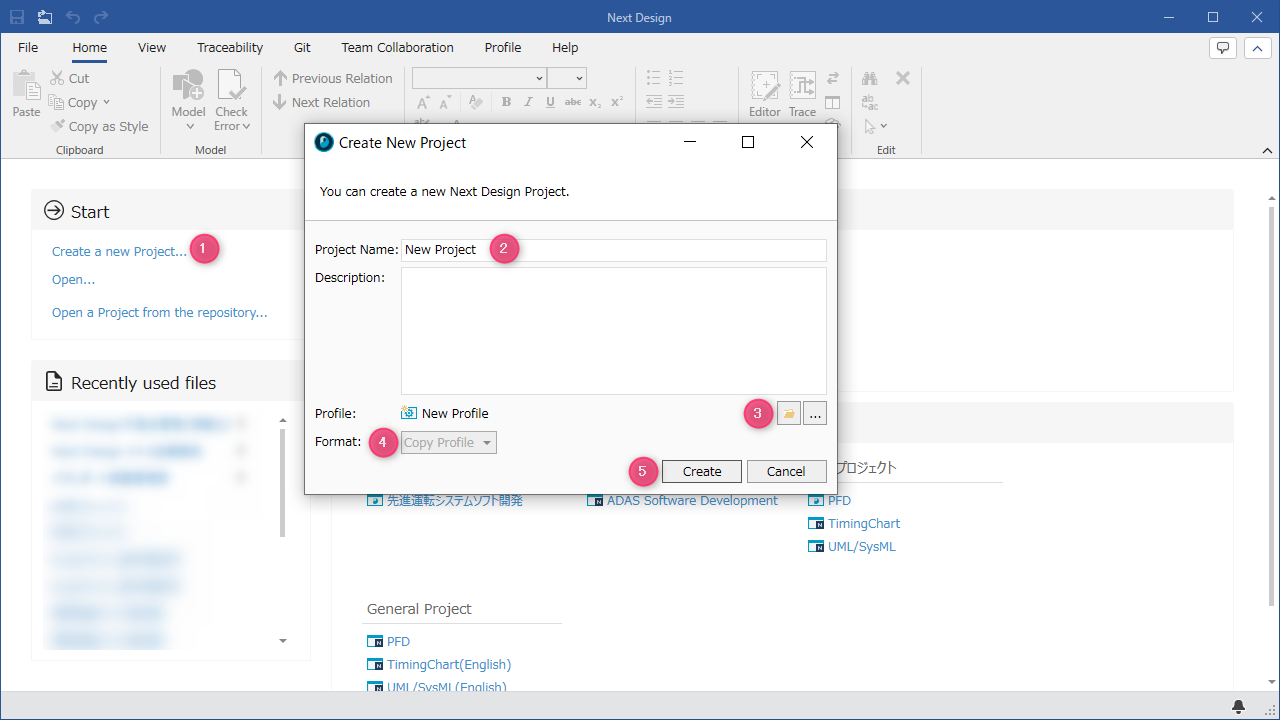Click the shrink font size icon
The height and width of the screenshot is (720, 1280).
pos(447,102)
